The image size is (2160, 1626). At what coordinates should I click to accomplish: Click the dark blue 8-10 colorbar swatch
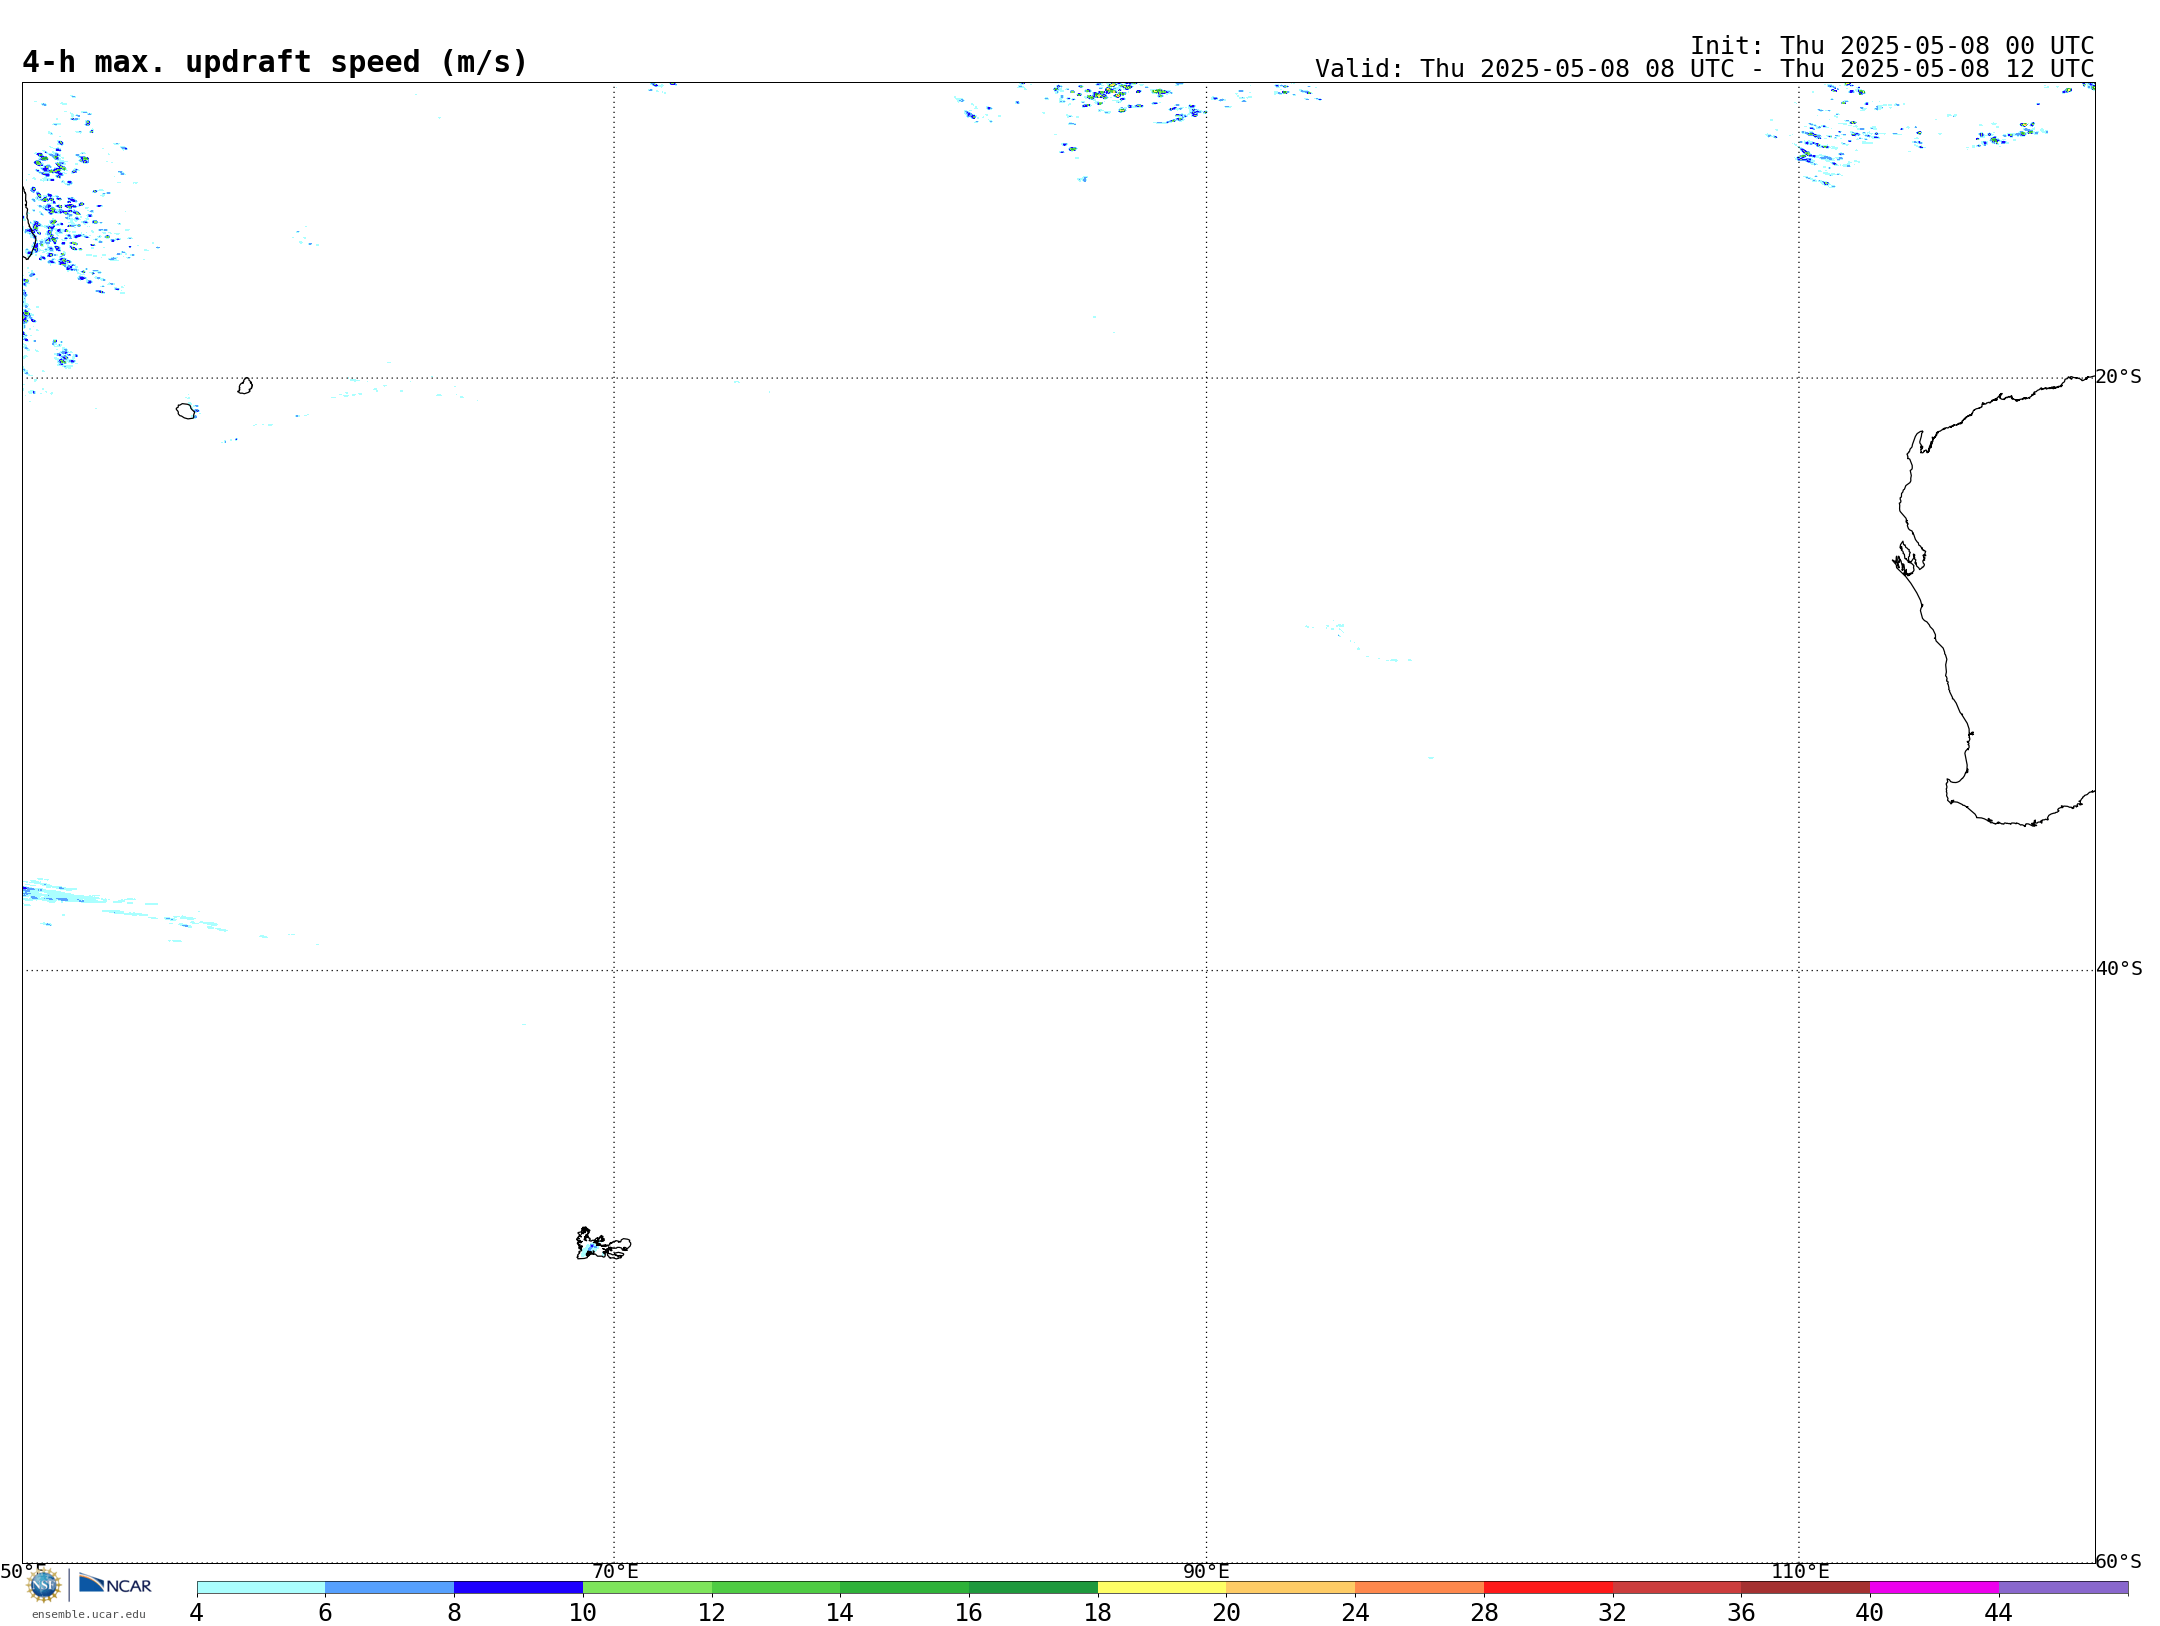point(518,1587)
